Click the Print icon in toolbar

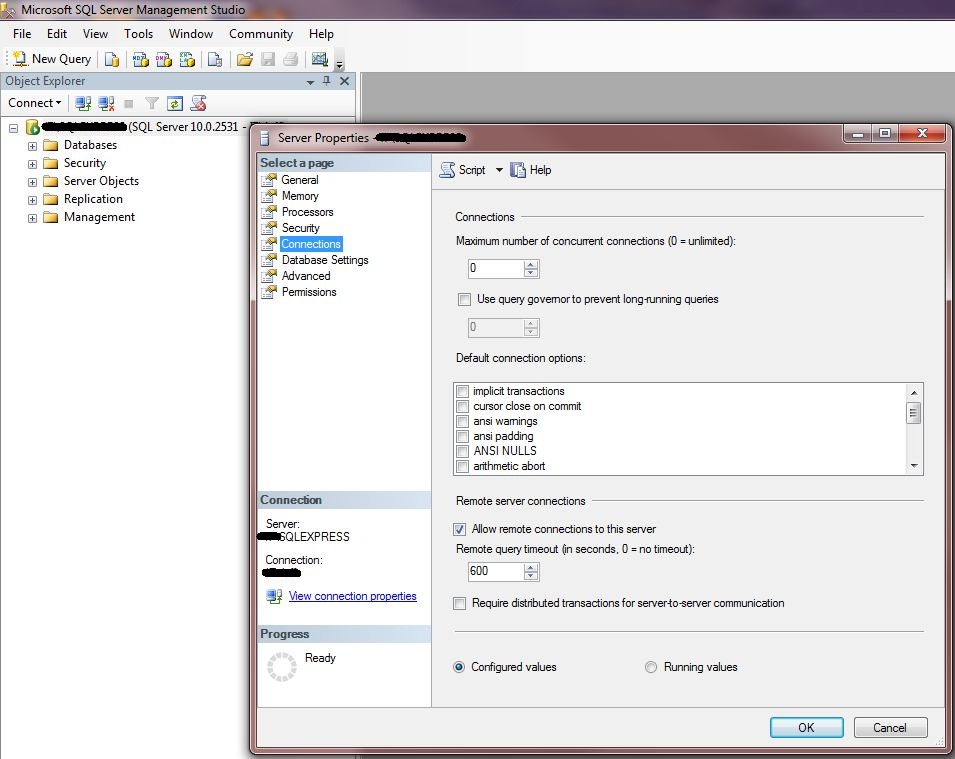pyautogui.click(x=291, y=59)
